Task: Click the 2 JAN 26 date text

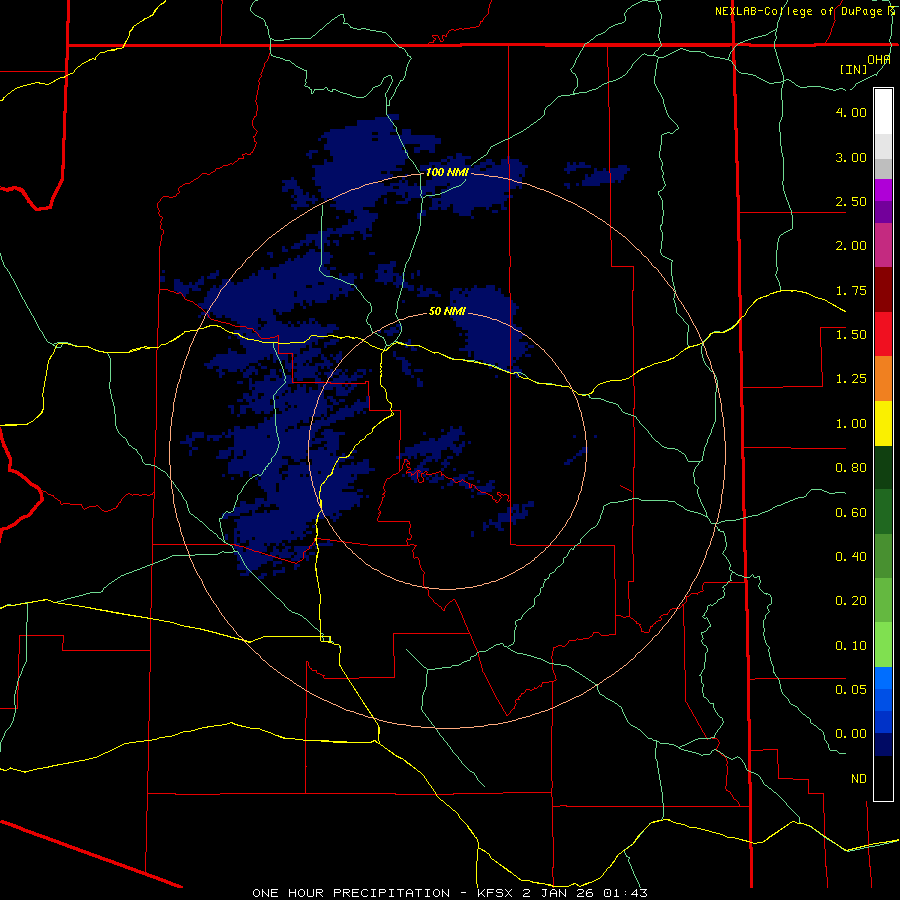Action: pyautogui.click(x=558, y=893)
